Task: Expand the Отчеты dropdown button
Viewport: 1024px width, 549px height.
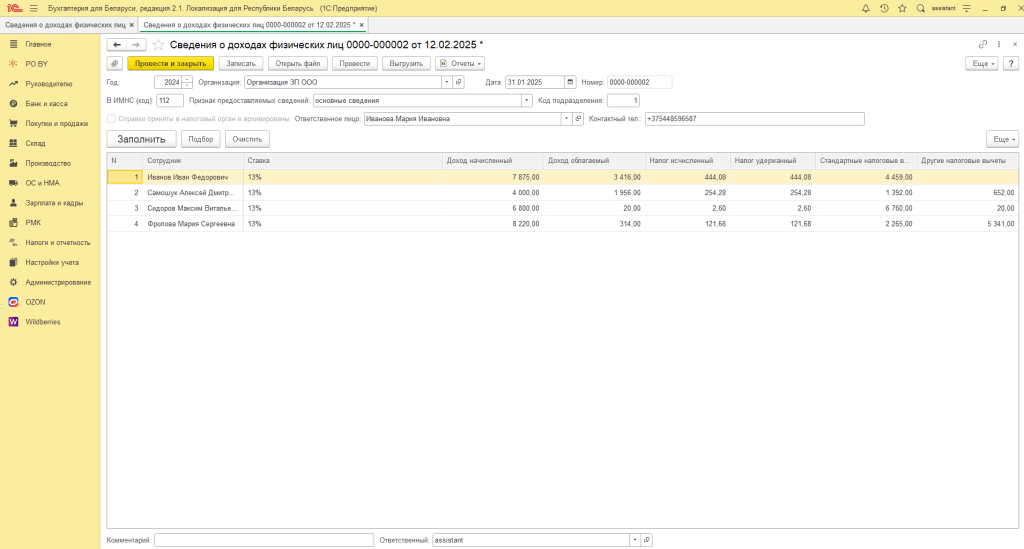Action: click(460, 64)
